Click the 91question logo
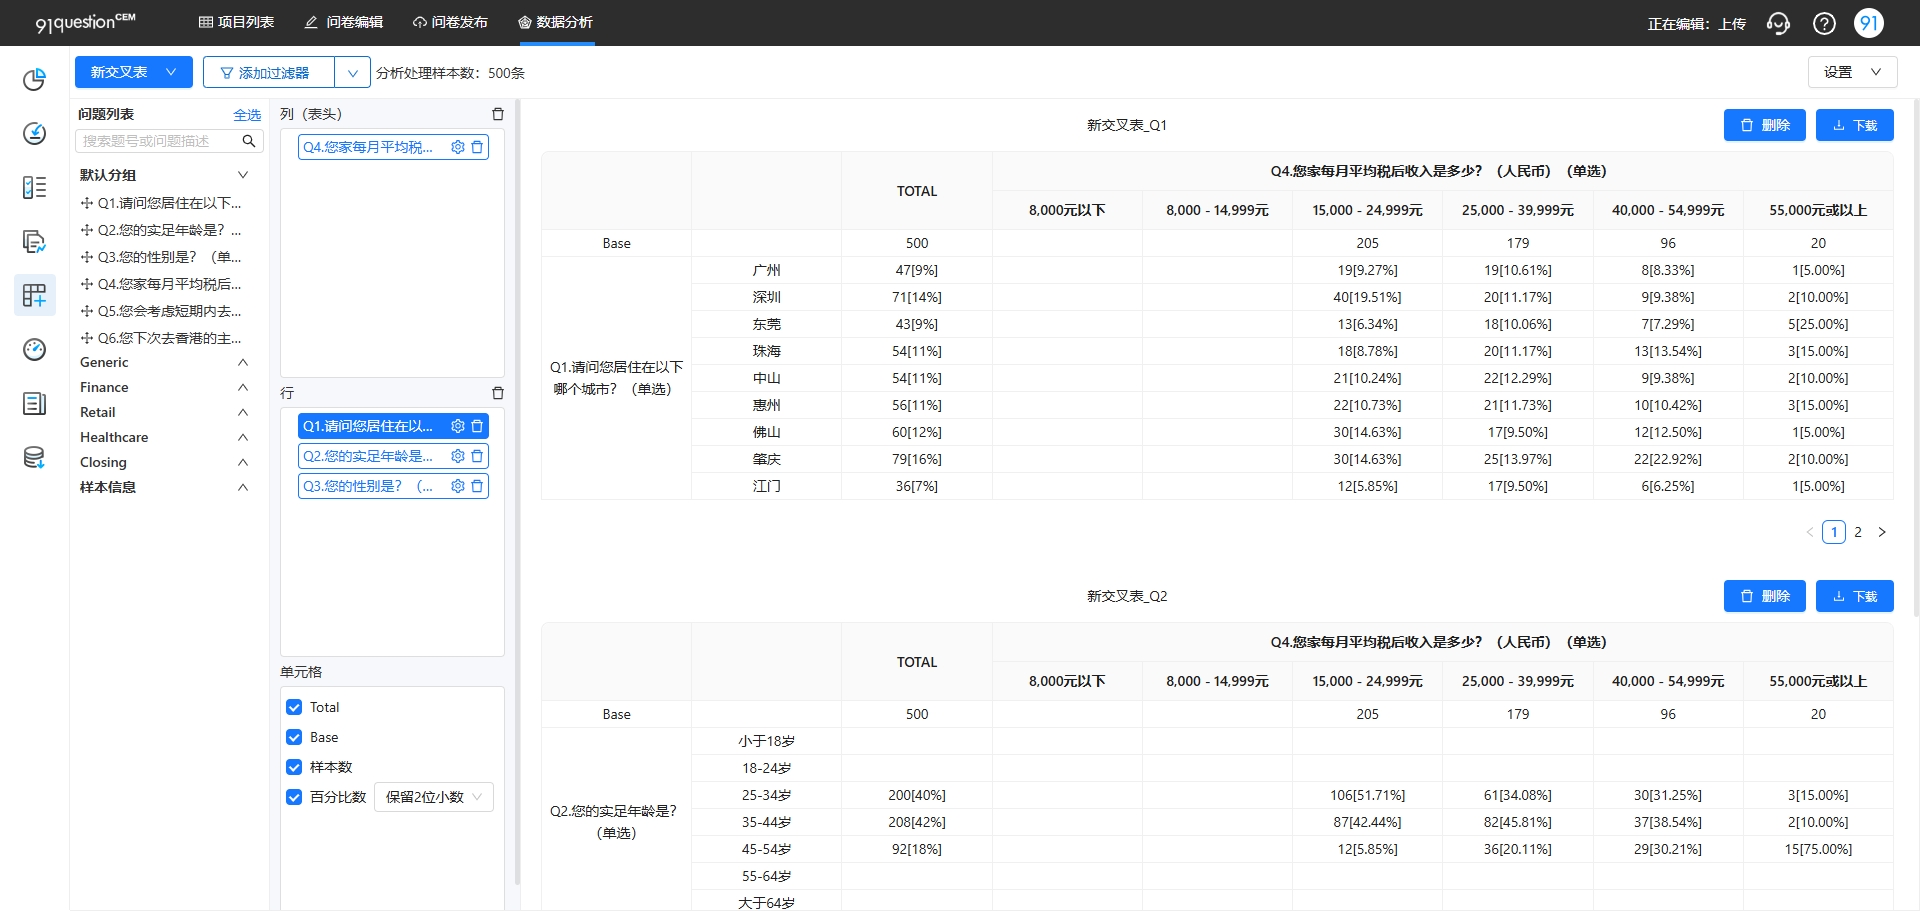 click(85, 22)
